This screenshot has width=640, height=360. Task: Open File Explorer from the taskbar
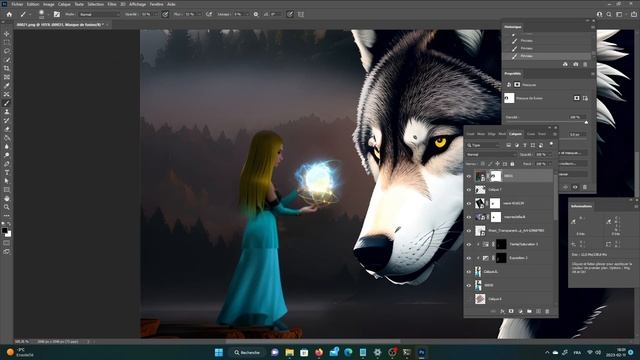tap(289, 352)
